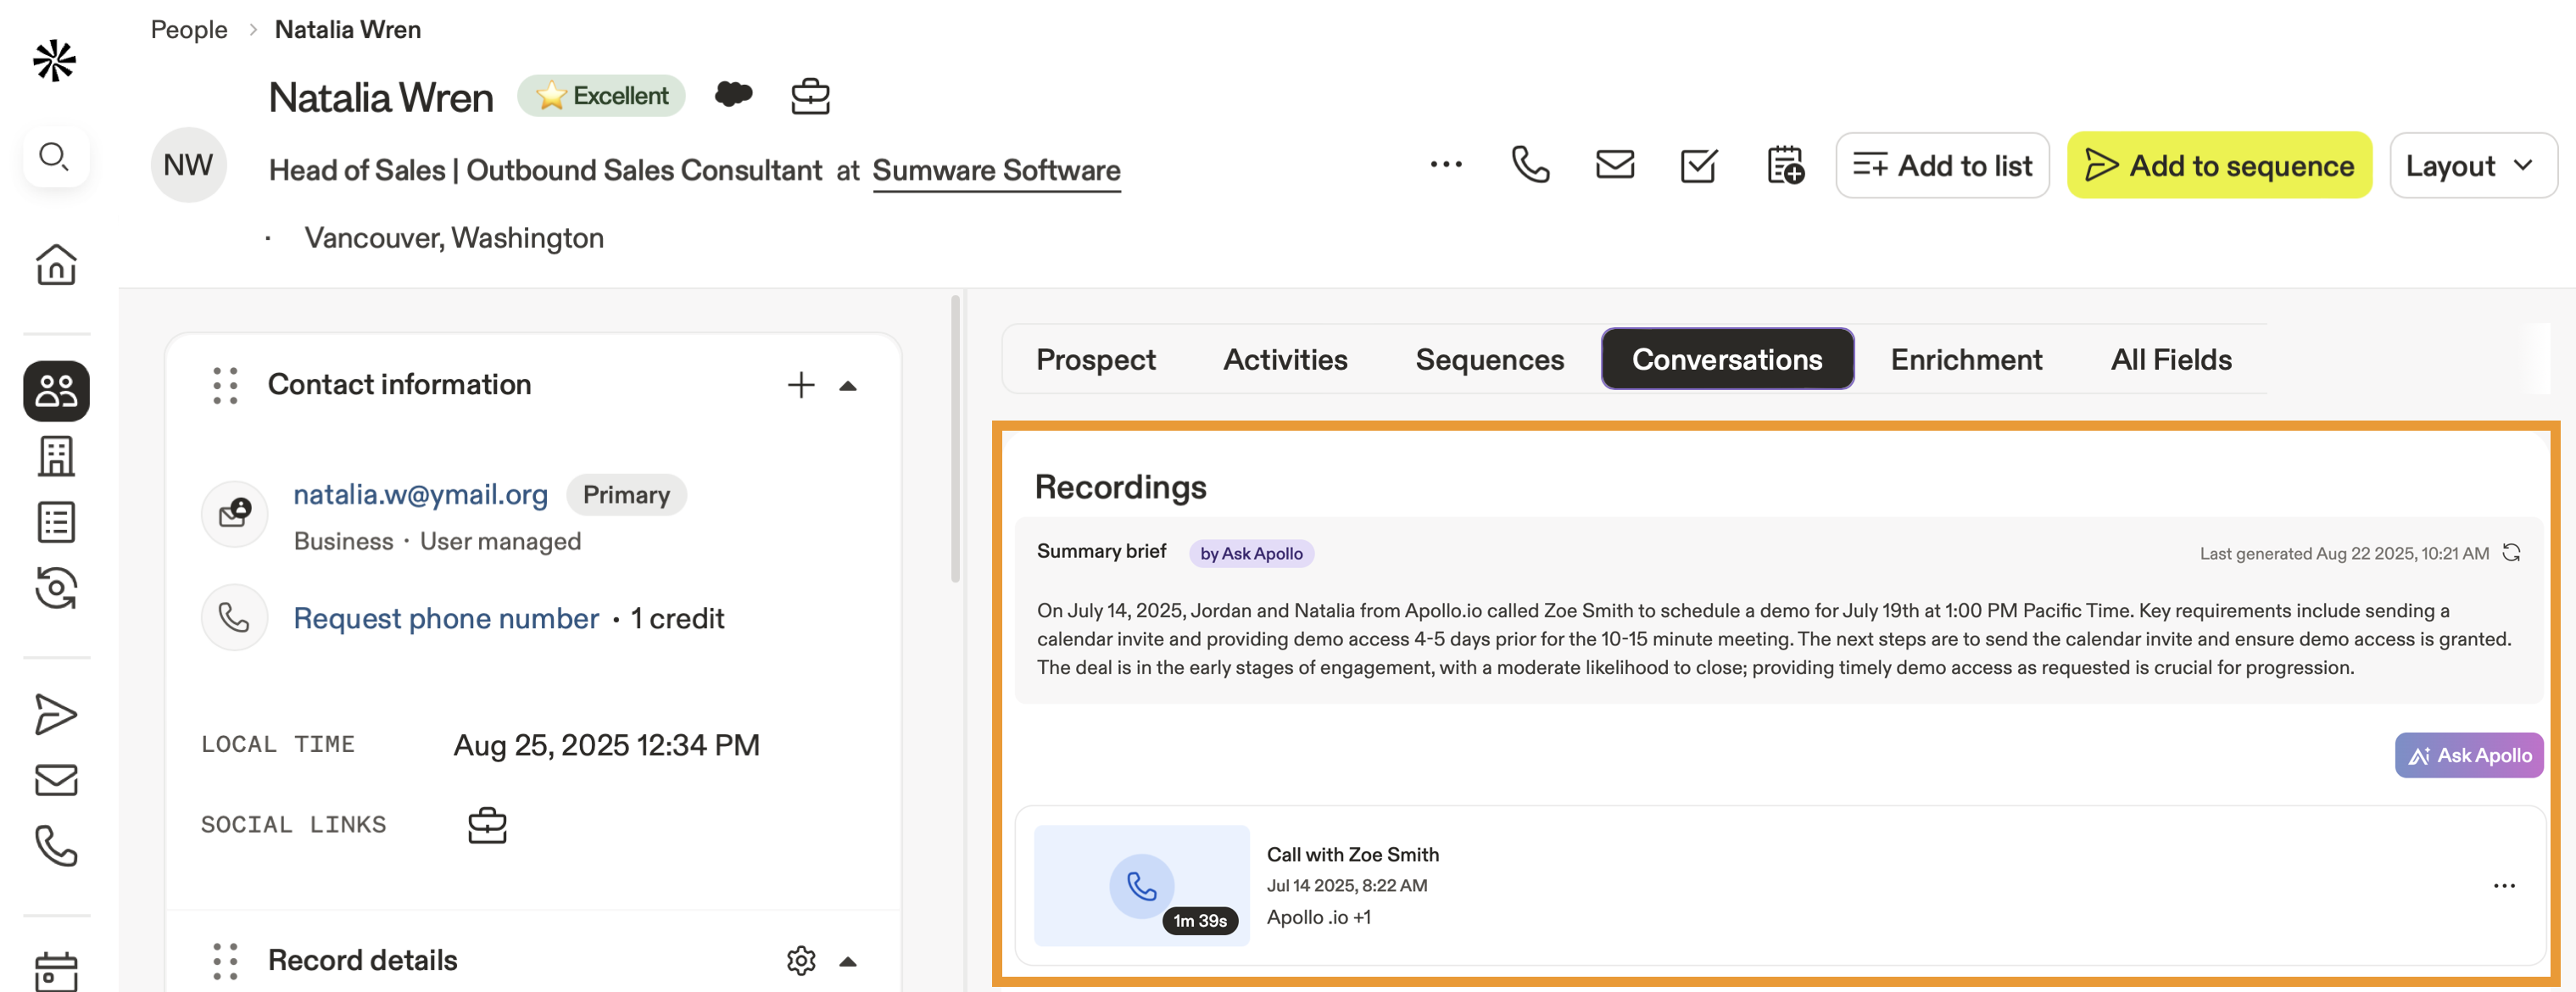Click the Add to sequence button

pyautogui.click(x=2219, y=165)
